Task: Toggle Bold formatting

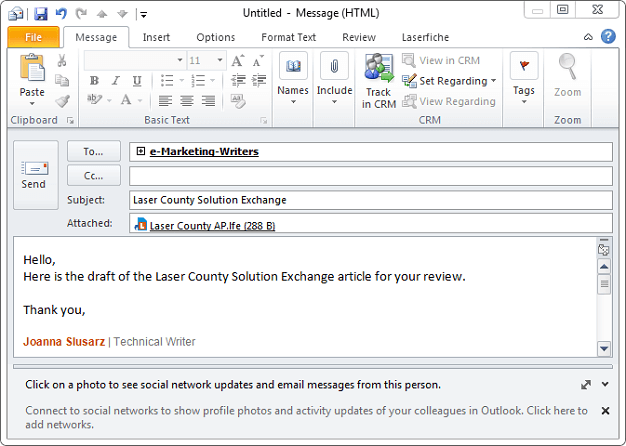Action: click(94, 81)
